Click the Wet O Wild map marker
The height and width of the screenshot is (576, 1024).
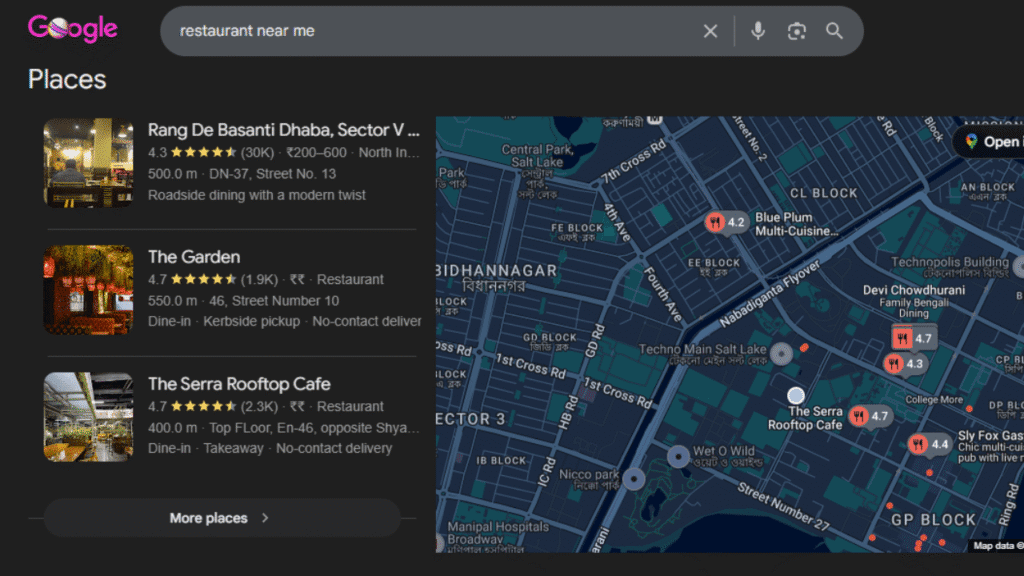pos(679,456)
